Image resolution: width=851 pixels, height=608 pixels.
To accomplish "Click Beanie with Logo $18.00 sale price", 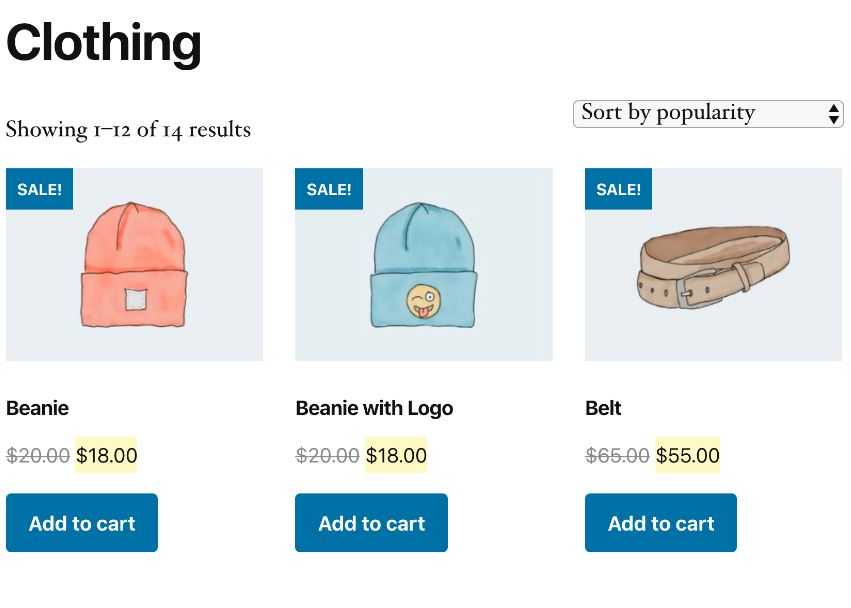I will point(396,455).
